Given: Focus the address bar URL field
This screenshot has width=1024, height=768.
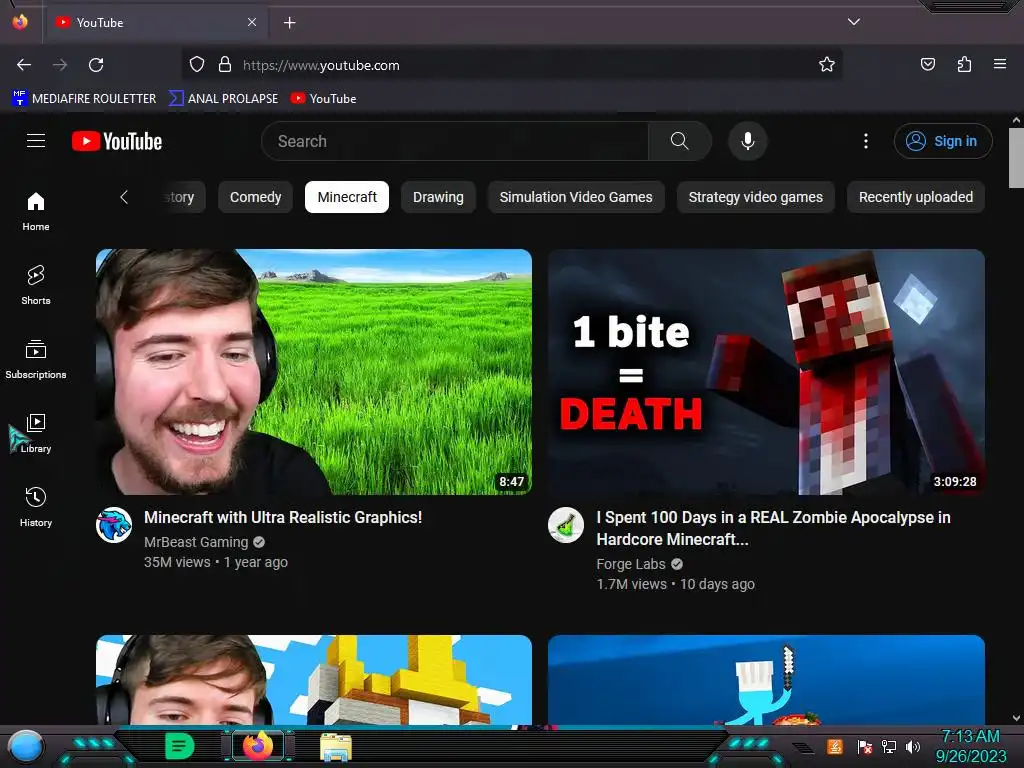Looking at the screenshot, I should point(511,65).
